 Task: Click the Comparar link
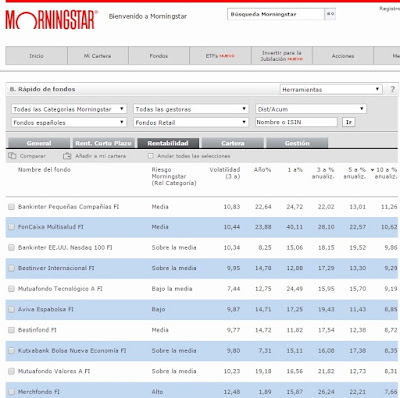point(33,156)
